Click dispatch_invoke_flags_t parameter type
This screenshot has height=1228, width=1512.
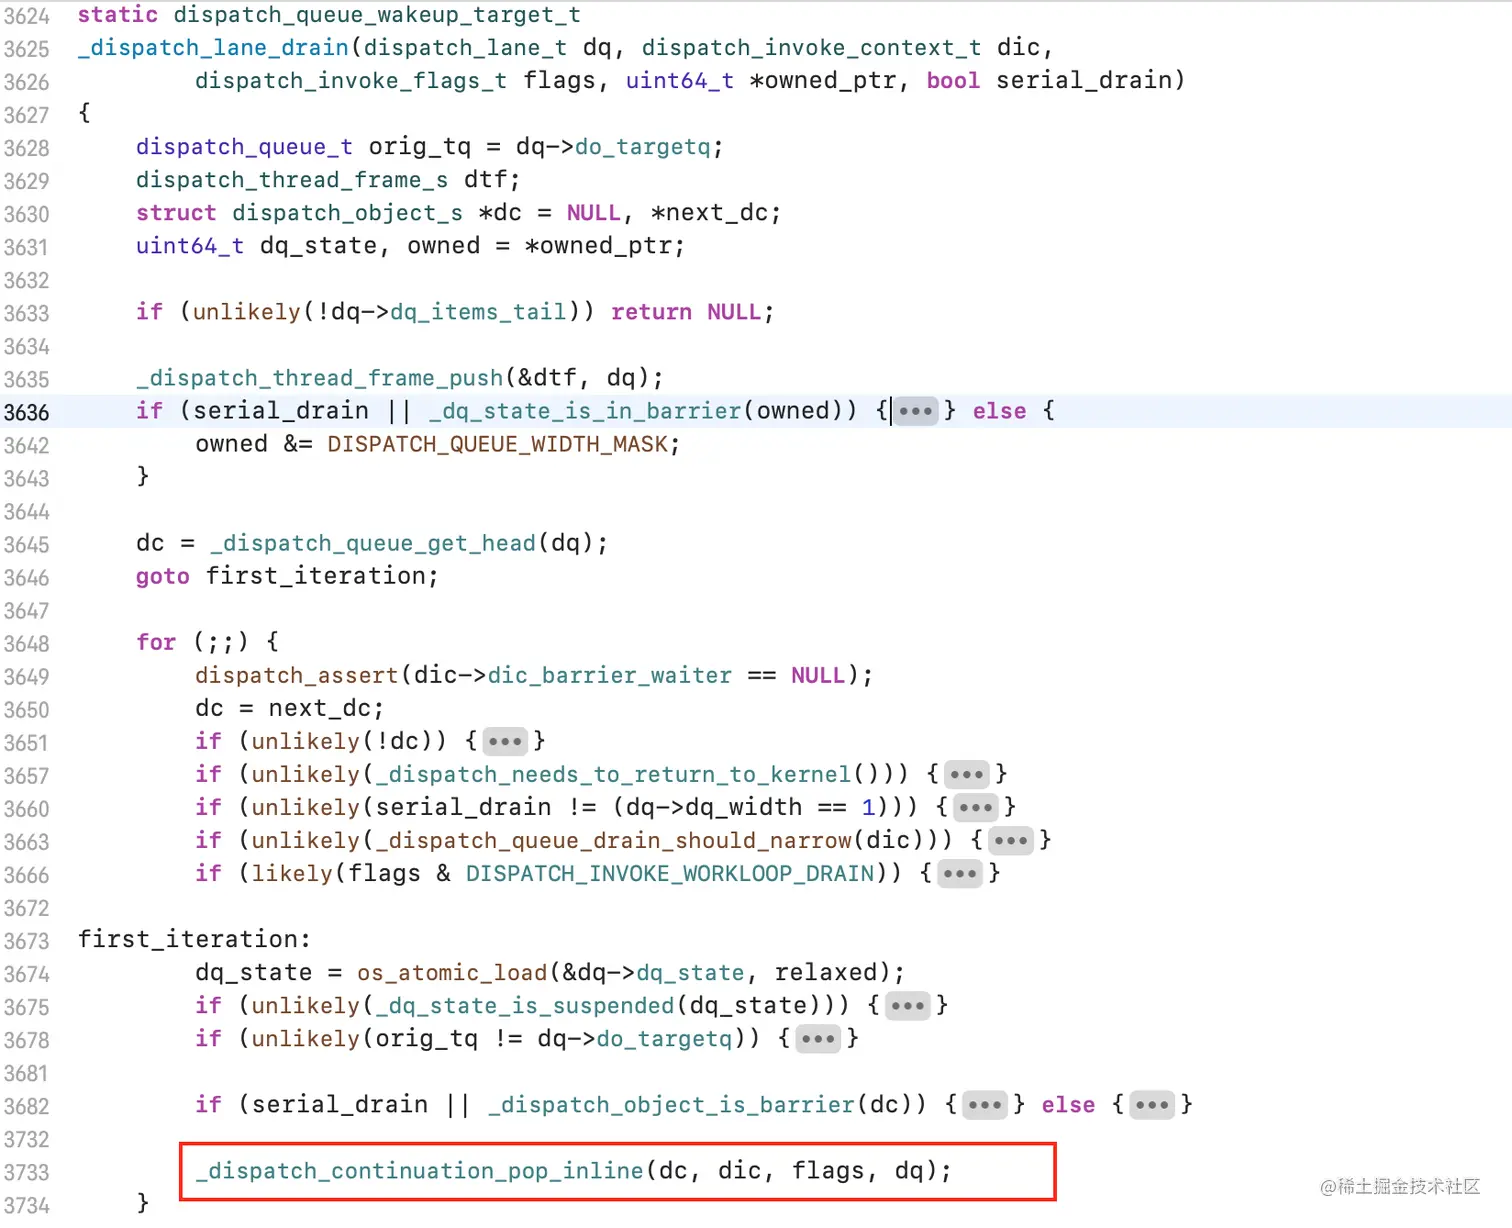point(351,81)
